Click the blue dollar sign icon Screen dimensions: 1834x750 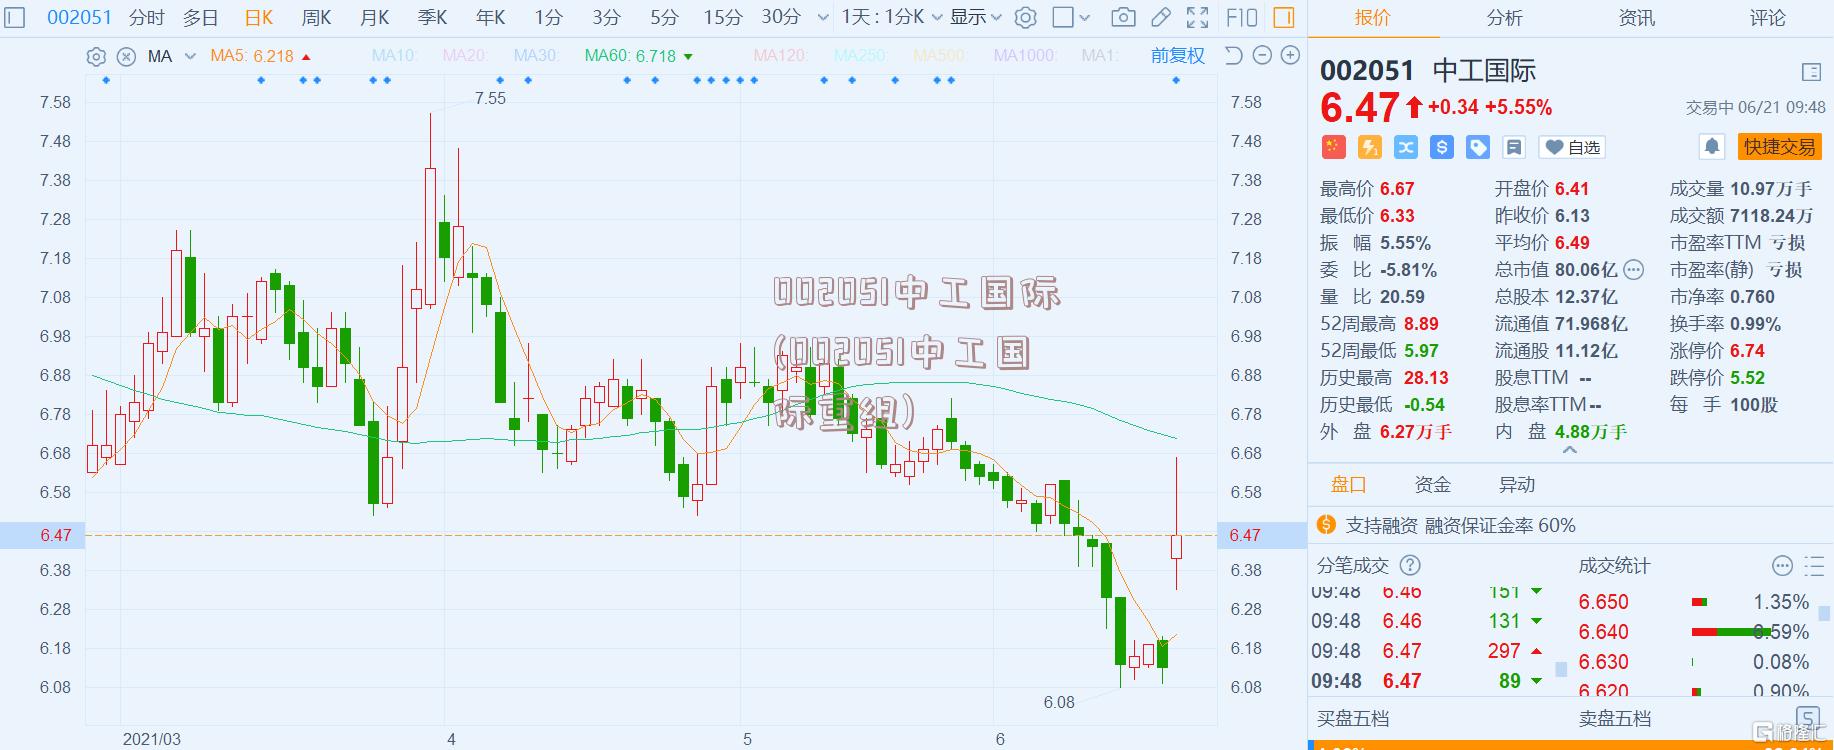1442,147
